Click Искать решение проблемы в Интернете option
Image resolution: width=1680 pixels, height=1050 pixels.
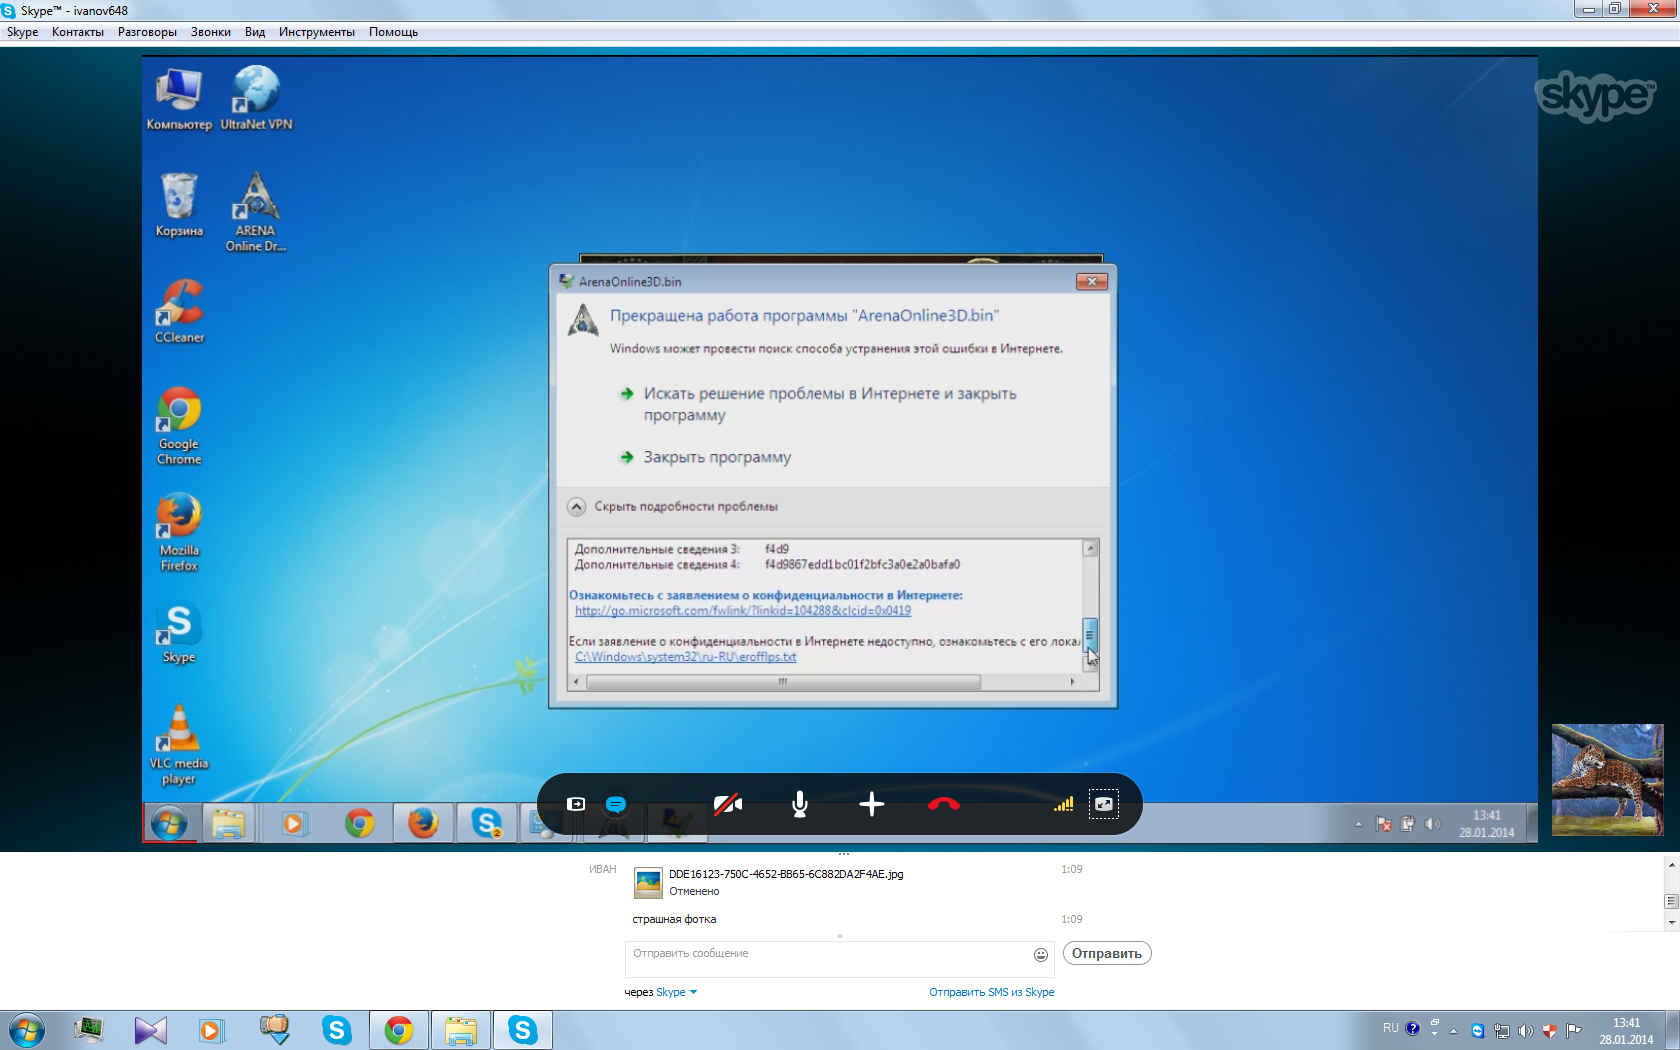[829, 404]
